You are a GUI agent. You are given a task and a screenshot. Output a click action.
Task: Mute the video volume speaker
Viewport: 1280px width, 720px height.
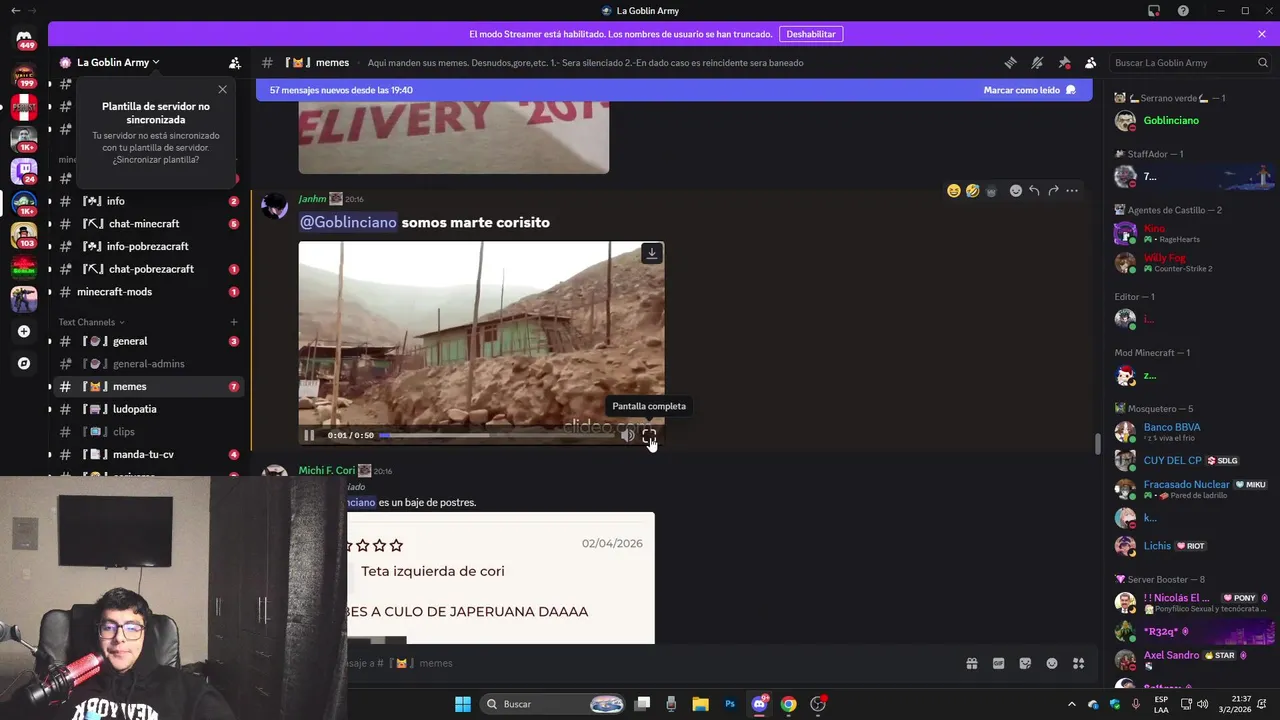click(627, 435)
